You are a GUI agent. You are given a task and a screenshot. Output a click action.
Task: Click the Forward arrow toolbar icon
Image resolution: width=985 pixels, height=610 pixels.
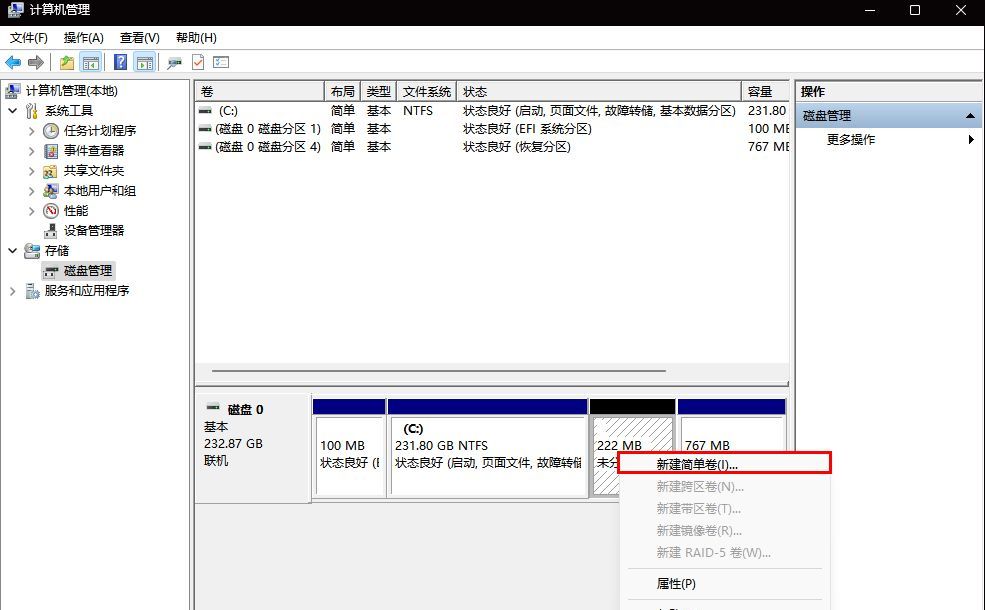[x=36, y=62]
